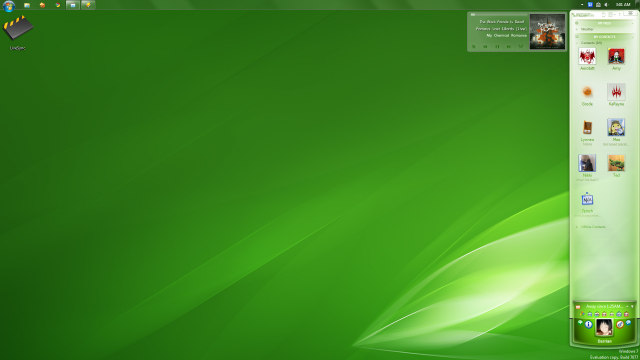640x360 pixels.
Task: Click the blue speech bubble icon
Action: pos(628,322)
